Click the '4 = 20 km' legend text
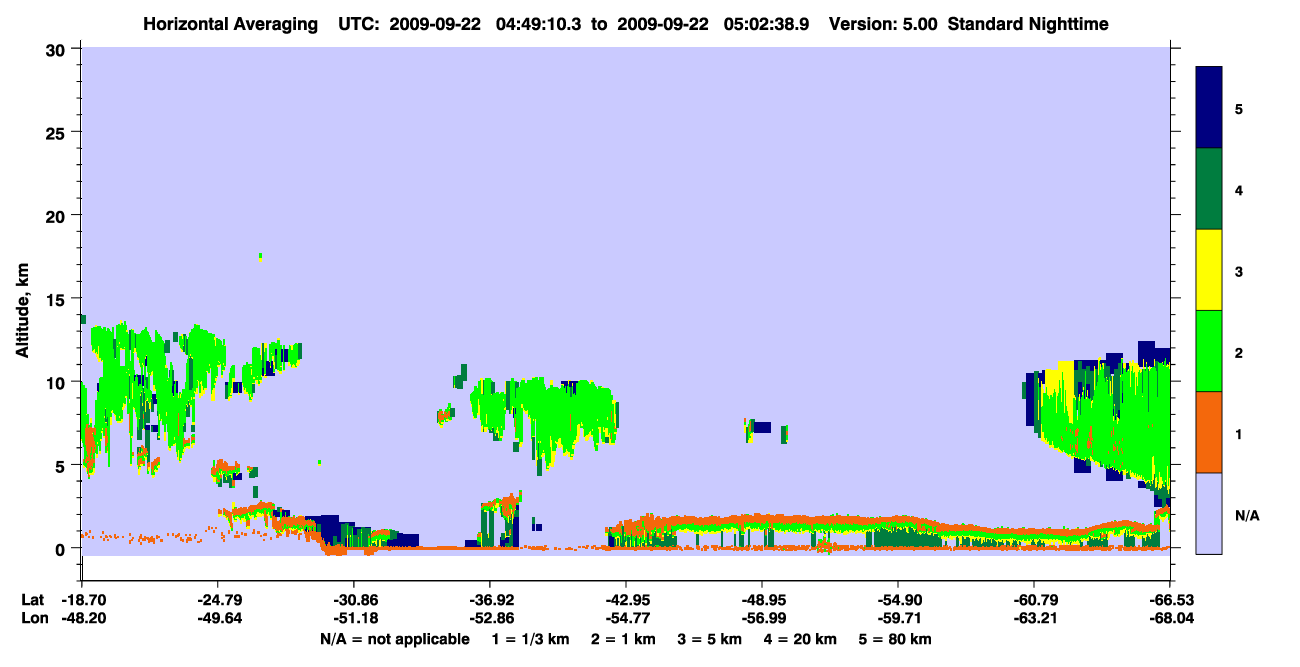The width and height of the screenshot is (1300, 667). coord(800,639)
